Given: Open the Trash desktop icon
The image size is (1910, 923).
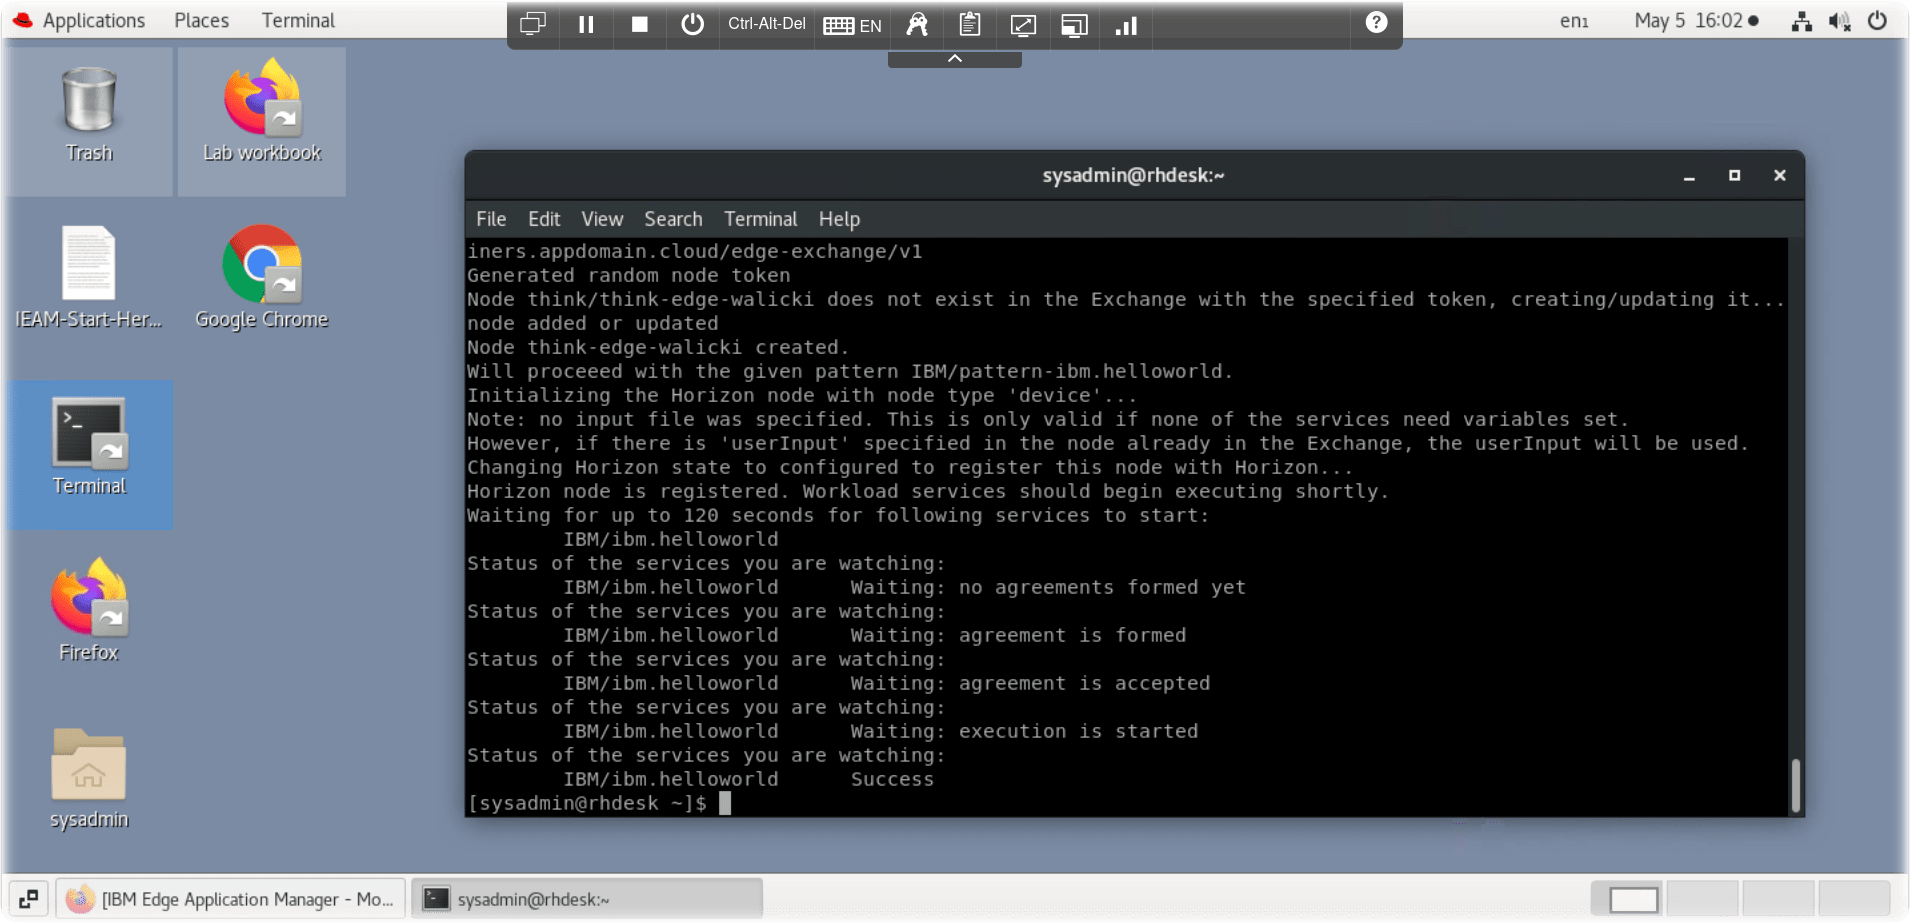Looking at the screenshot, I should point(89,115).
